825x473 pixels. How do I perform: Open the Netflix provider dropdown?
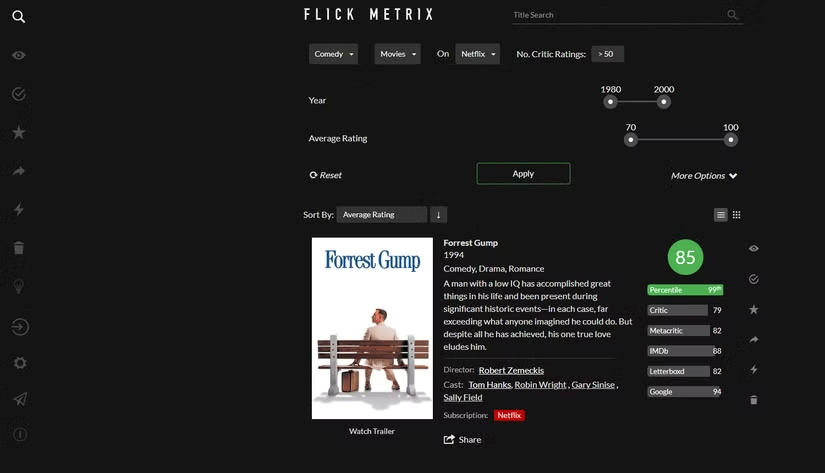point(478,54)
